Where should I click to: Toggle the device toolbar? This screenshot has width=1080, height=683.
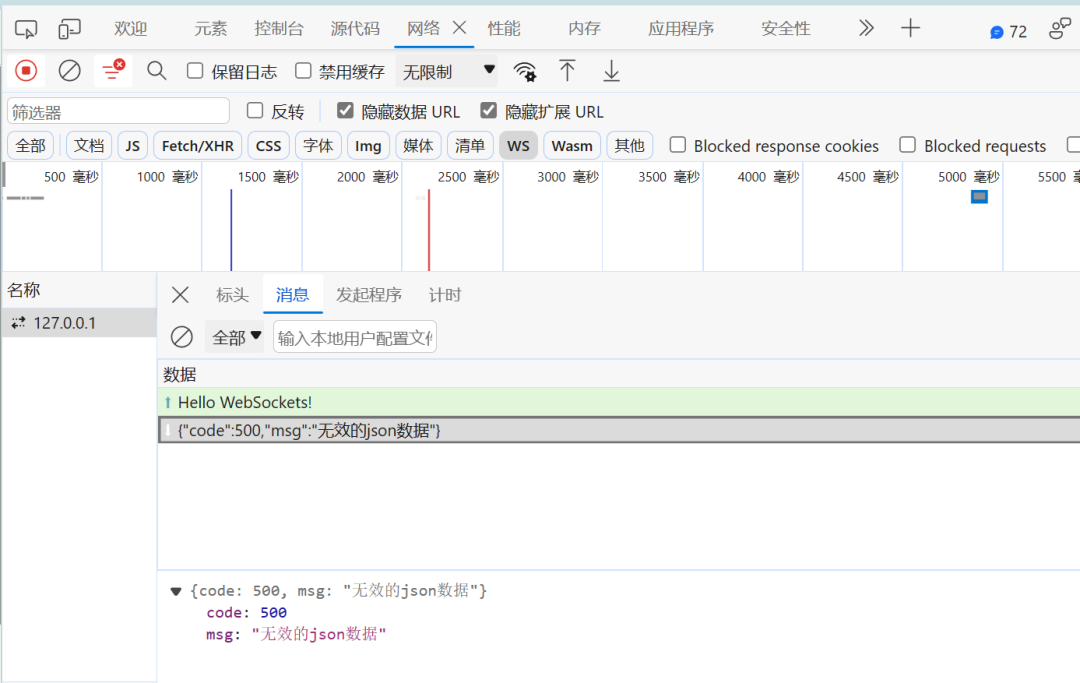coord(68,28)
